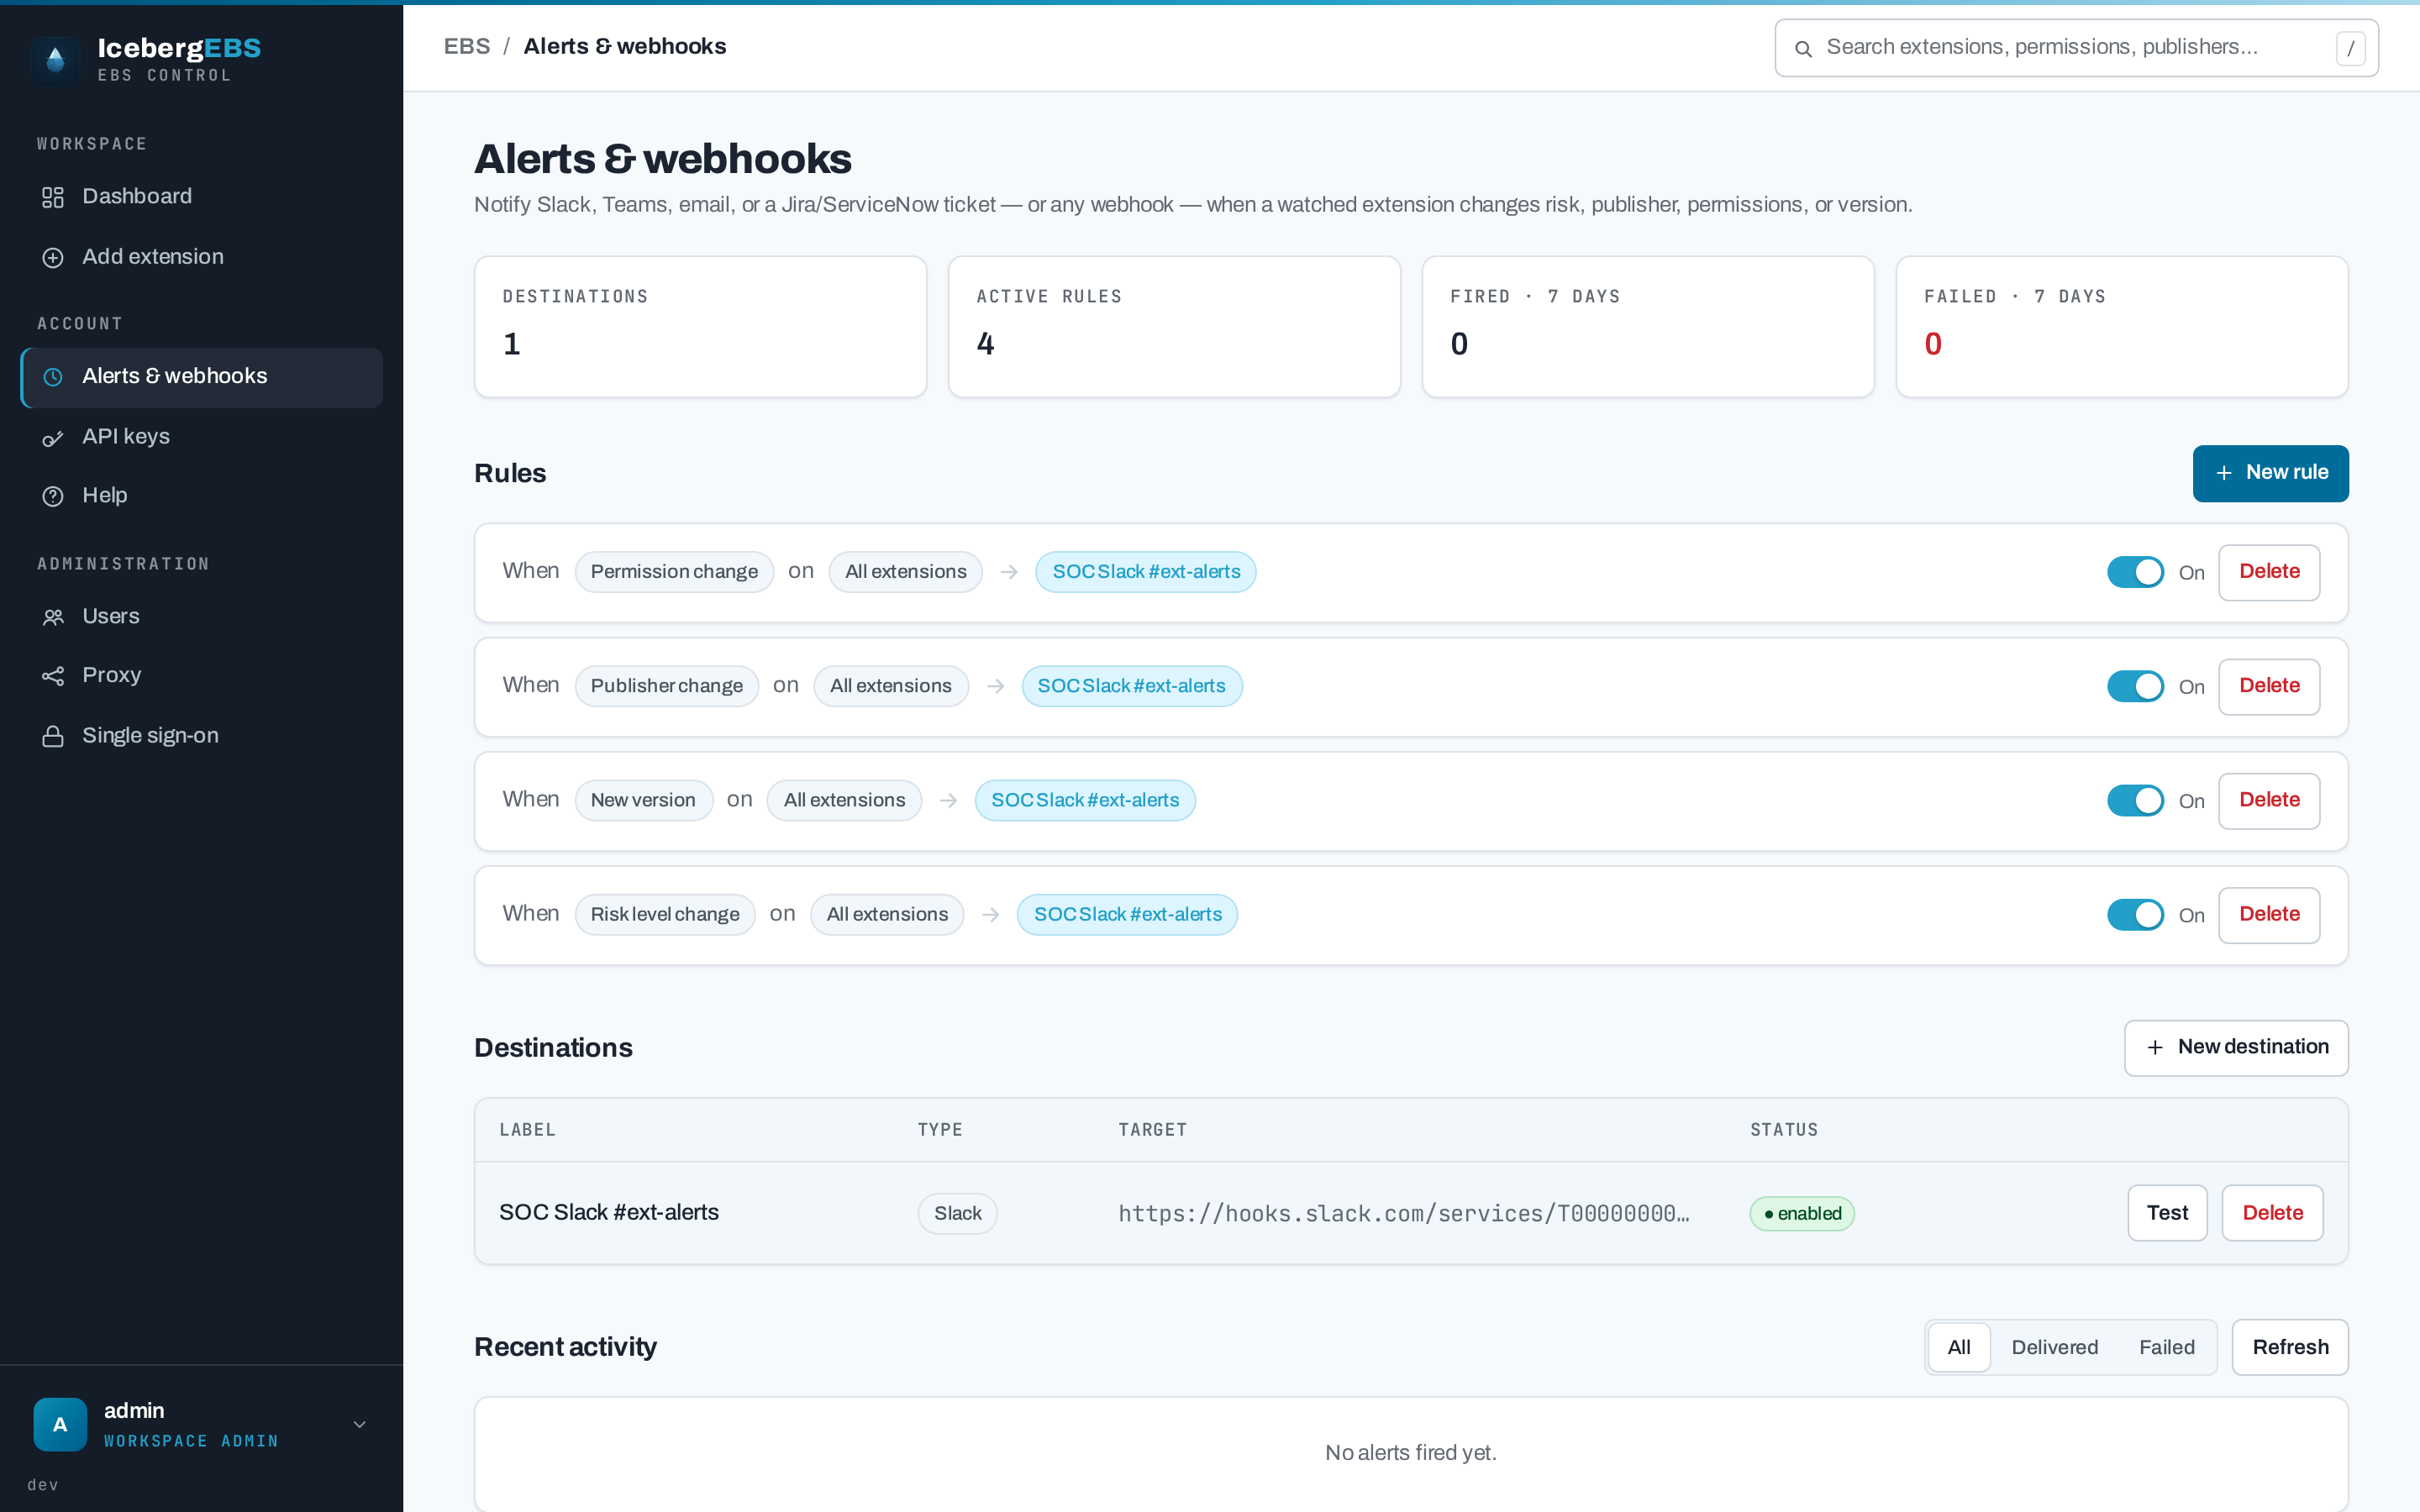Click the Failed 7 days stat card
Screen dimensions: 2420x1512
click(2122, 327)
